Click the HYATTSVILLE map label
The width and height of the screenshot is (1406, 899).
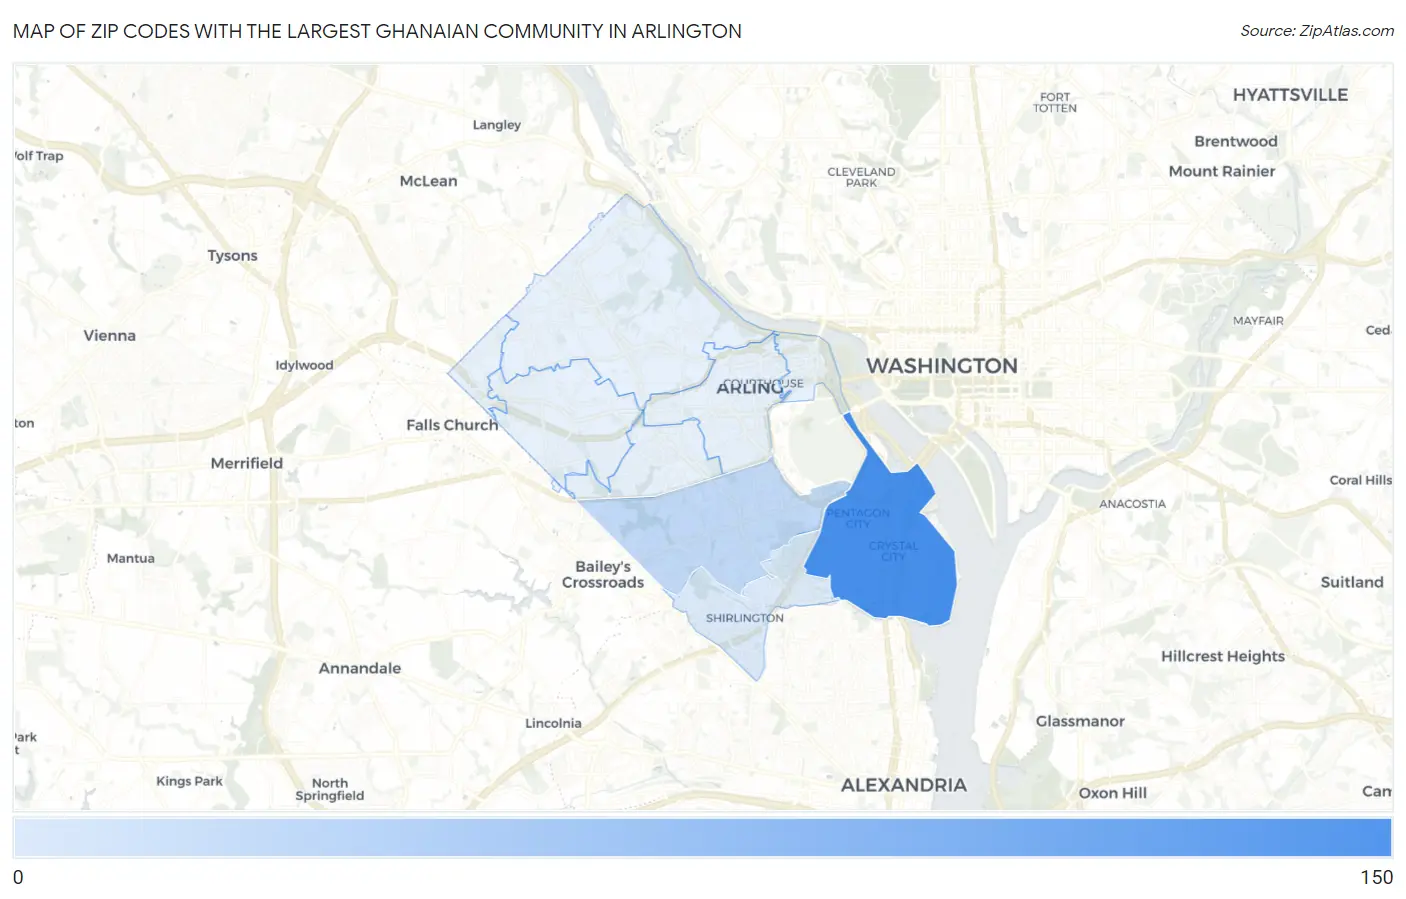[1290, 95]
